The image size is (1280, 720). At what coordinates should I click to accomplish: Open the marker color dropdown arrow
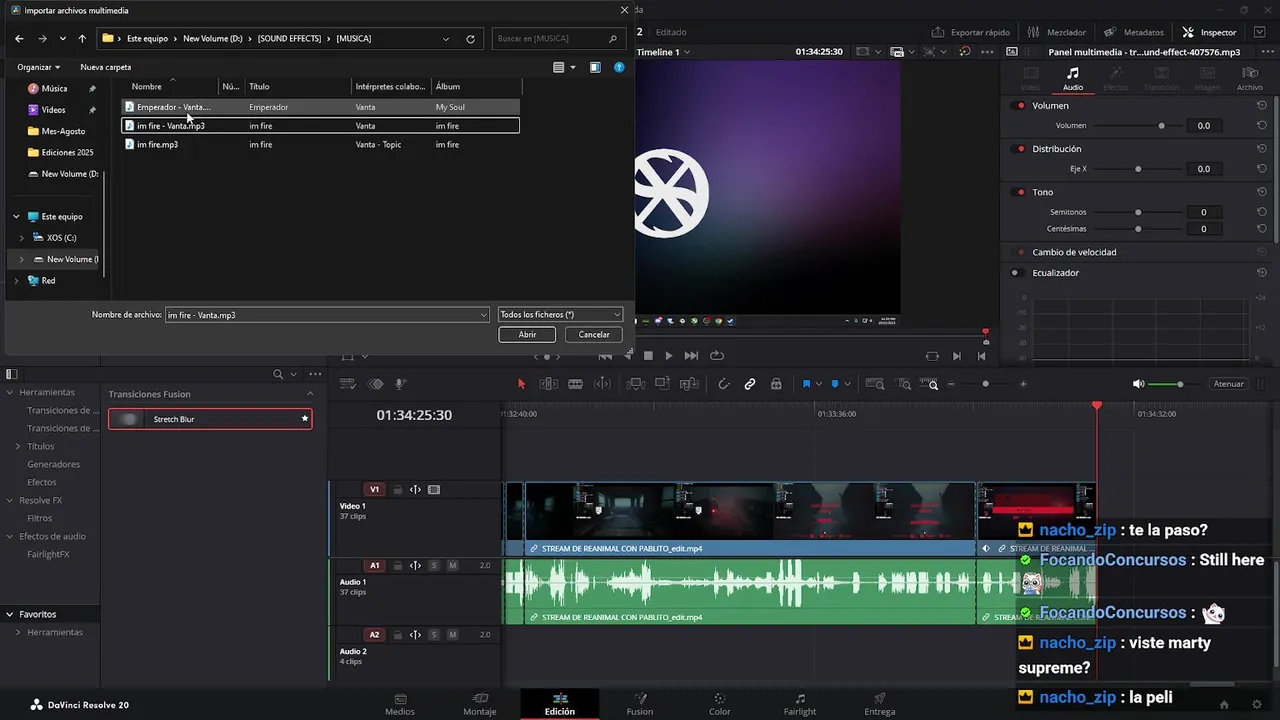pos(847,384)
